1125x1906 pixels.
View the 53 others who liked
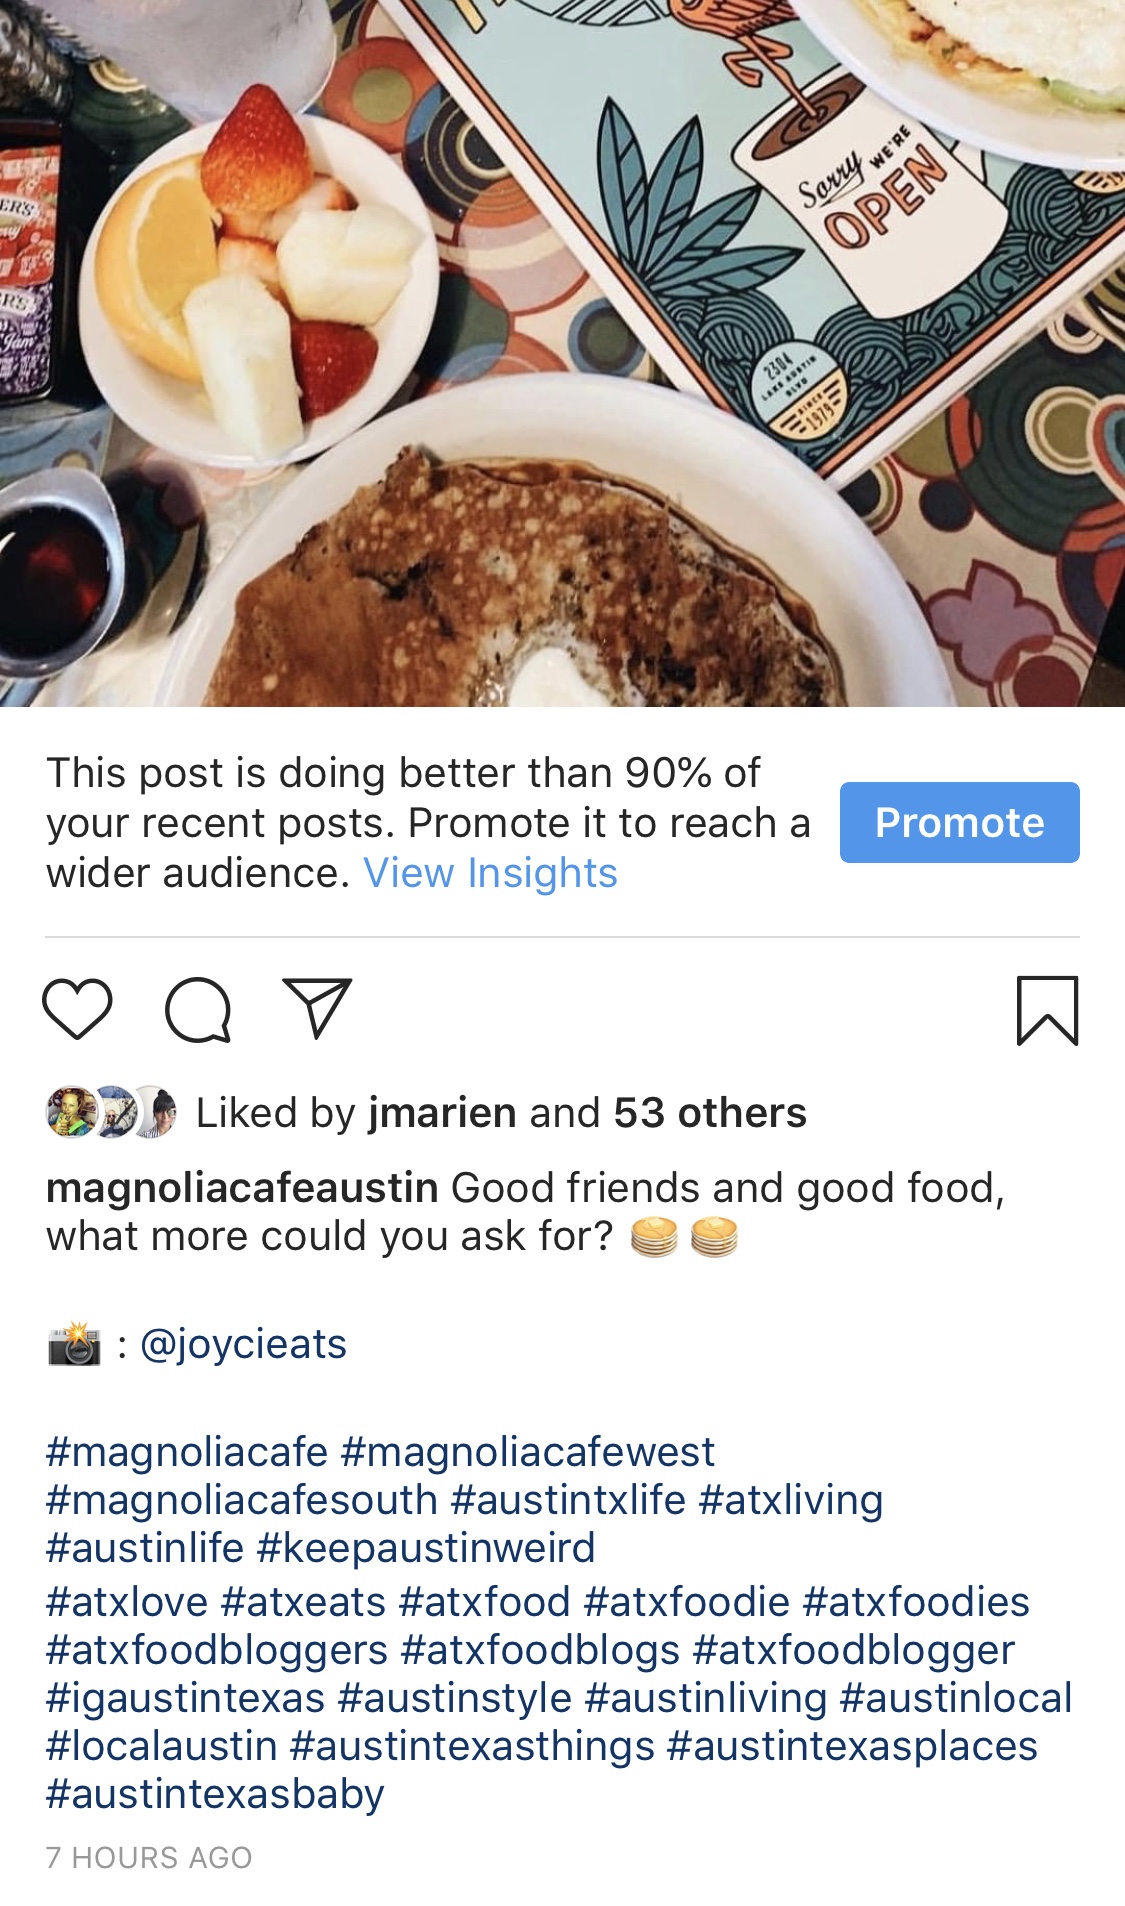(x=709, y=1113)
